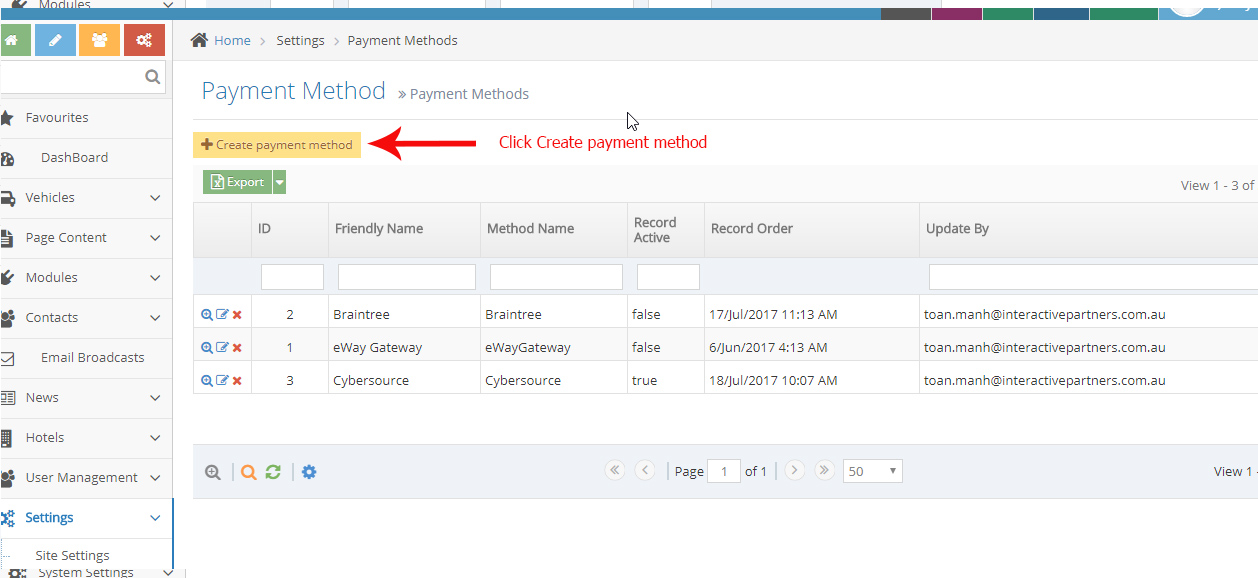Click the Page number input field
Viewport: 1258px width, 578px height.
(724, 470)
